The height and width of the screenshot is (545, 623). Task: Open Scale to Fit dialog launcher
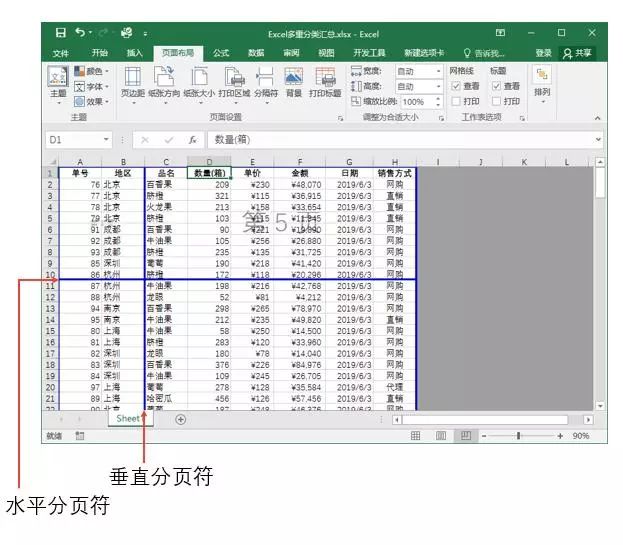[x=441, y=118]
